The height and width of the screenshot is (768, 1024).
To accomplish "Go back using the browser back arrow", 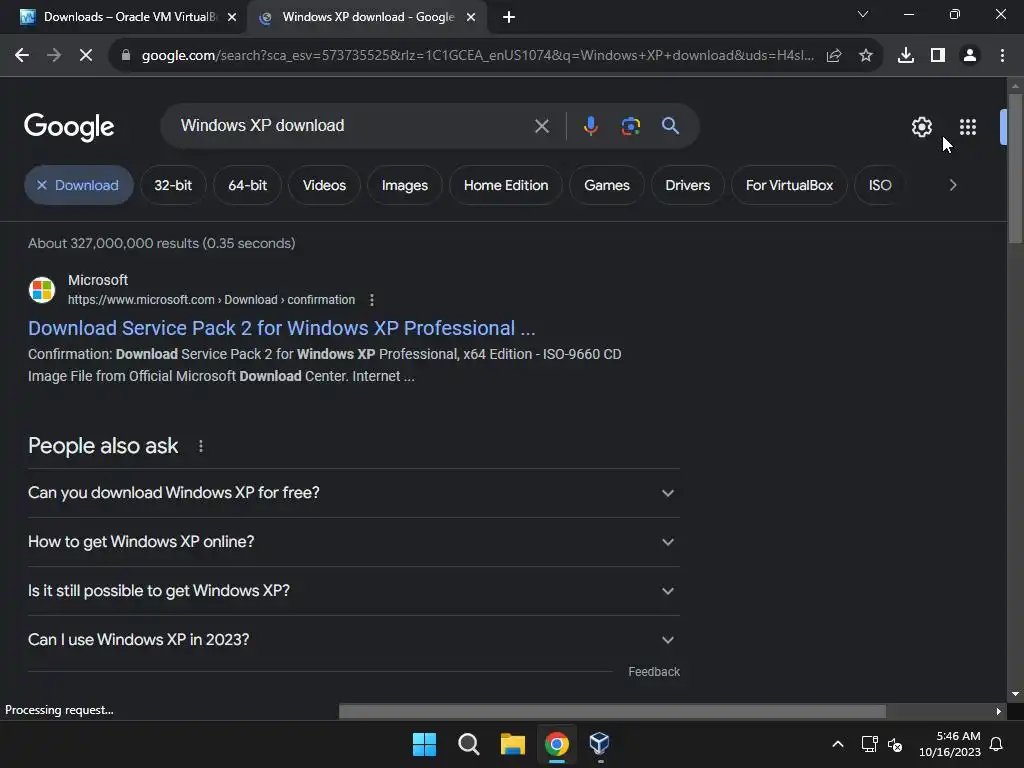I will click(22, 56).
